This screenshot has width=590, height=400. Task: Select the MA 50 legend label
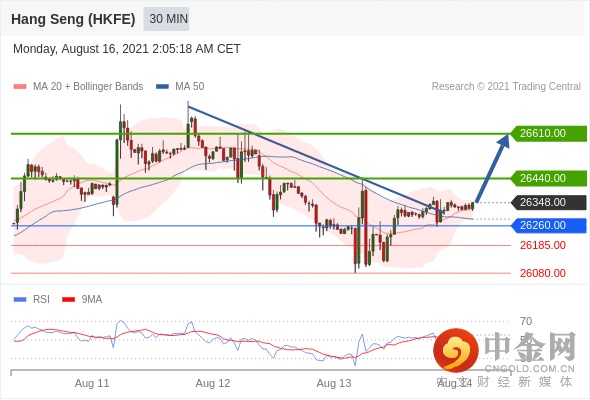pos(190,87)
